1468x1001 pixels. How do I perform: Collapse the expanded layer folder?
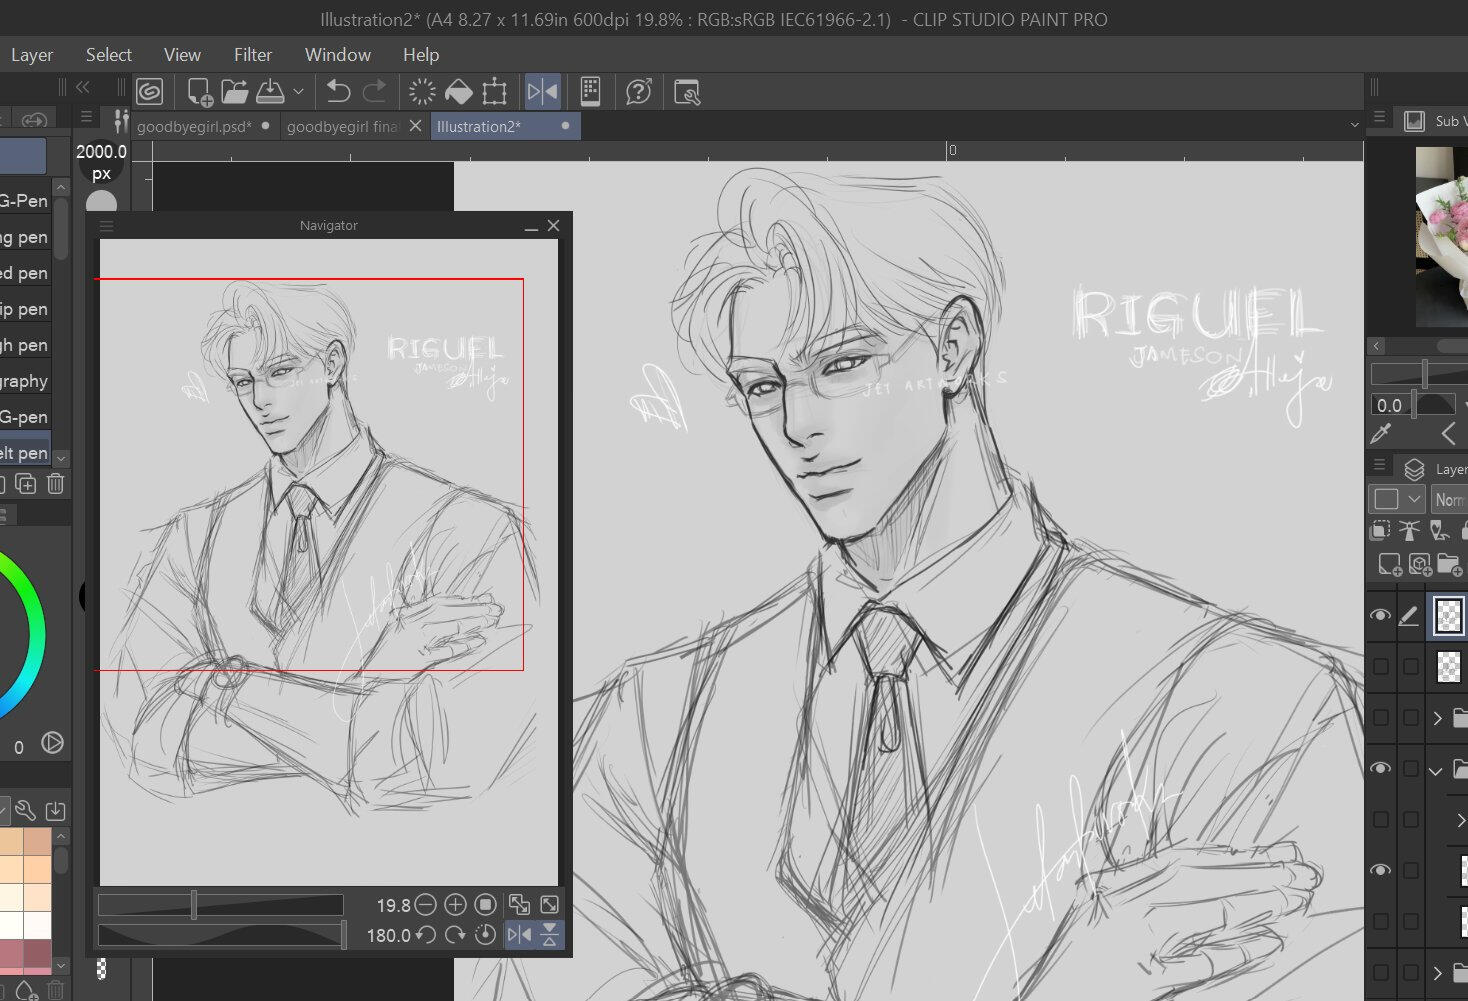(1436, 769)
